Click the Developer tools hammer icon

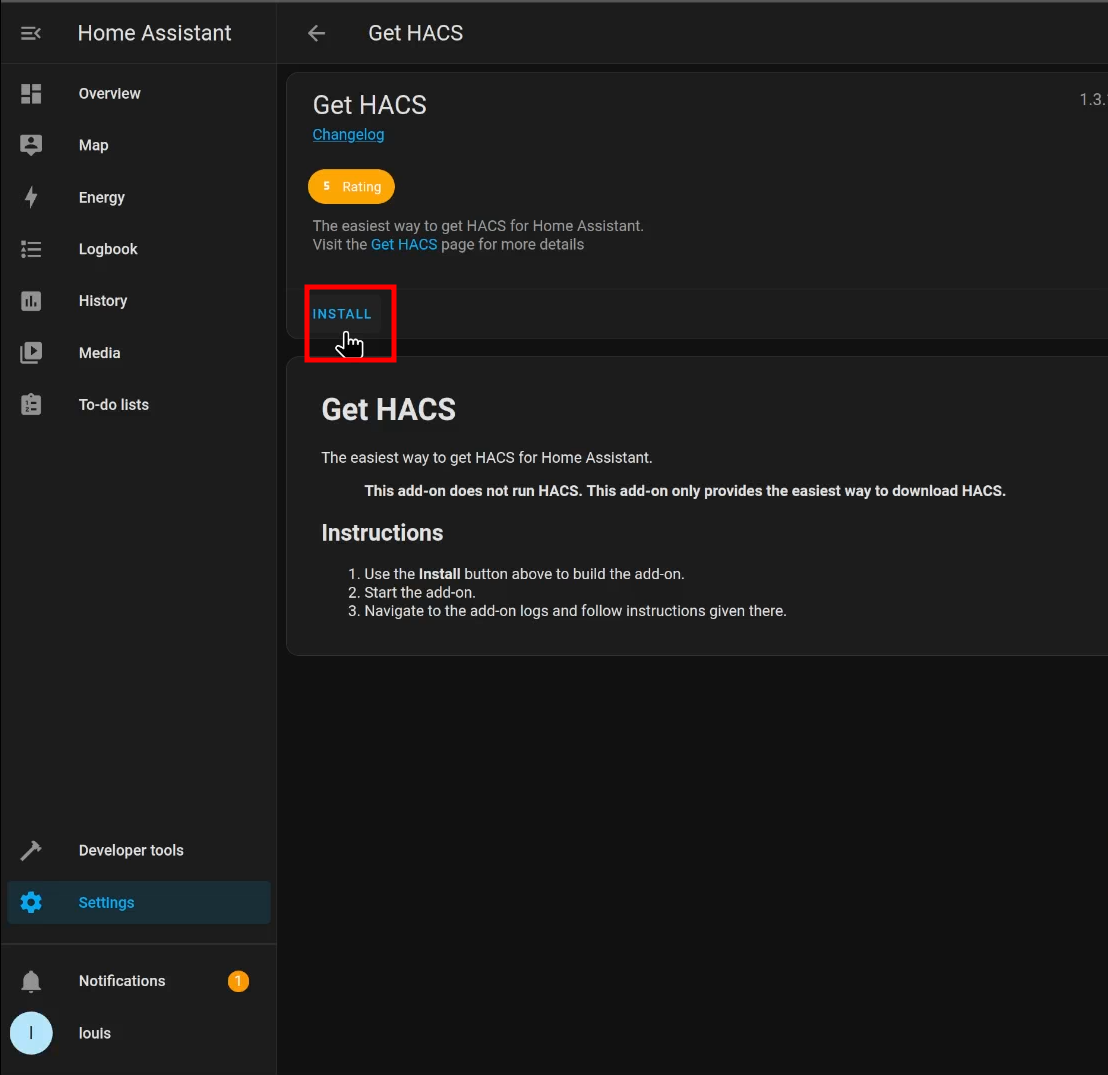point(31,850)
